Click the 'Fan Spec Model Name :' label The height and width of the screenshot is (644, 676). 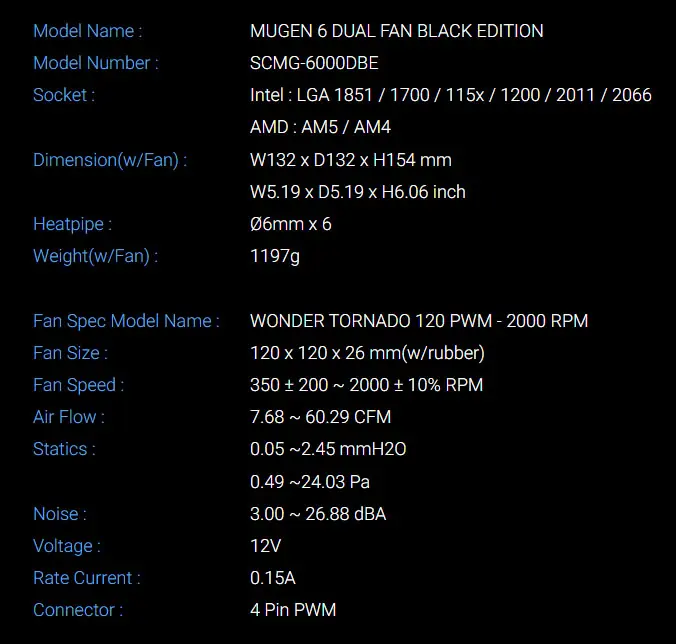[x=127, y=321]
